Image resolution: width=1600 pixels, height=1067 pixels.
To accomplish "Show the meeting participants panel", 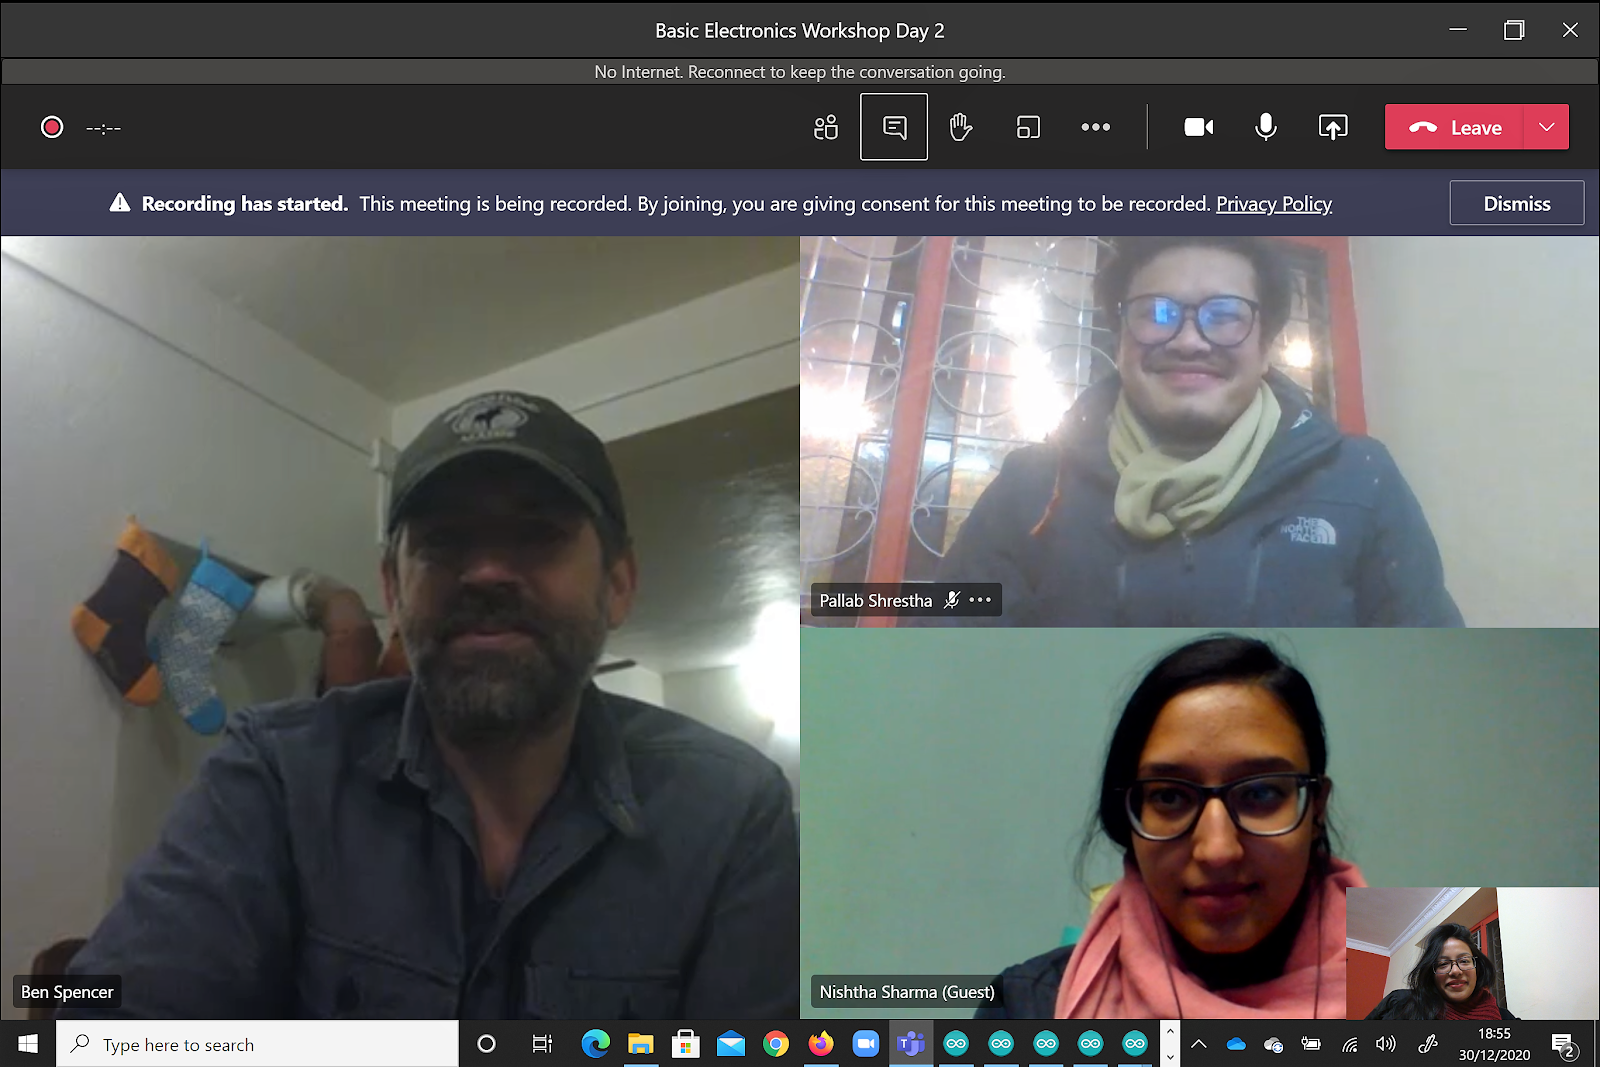I will click(826, 127).
